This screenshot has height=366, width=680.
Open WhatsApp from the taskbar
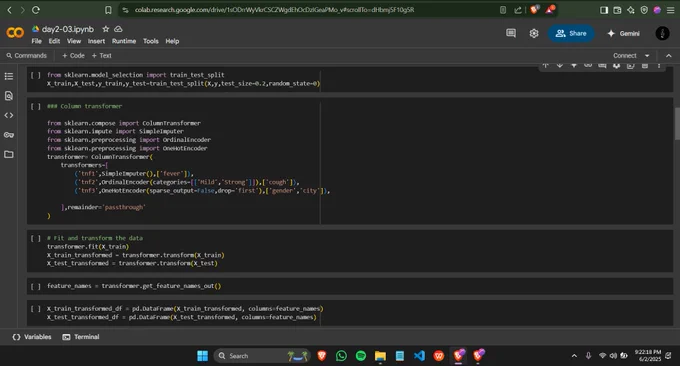tap(341, 356)
